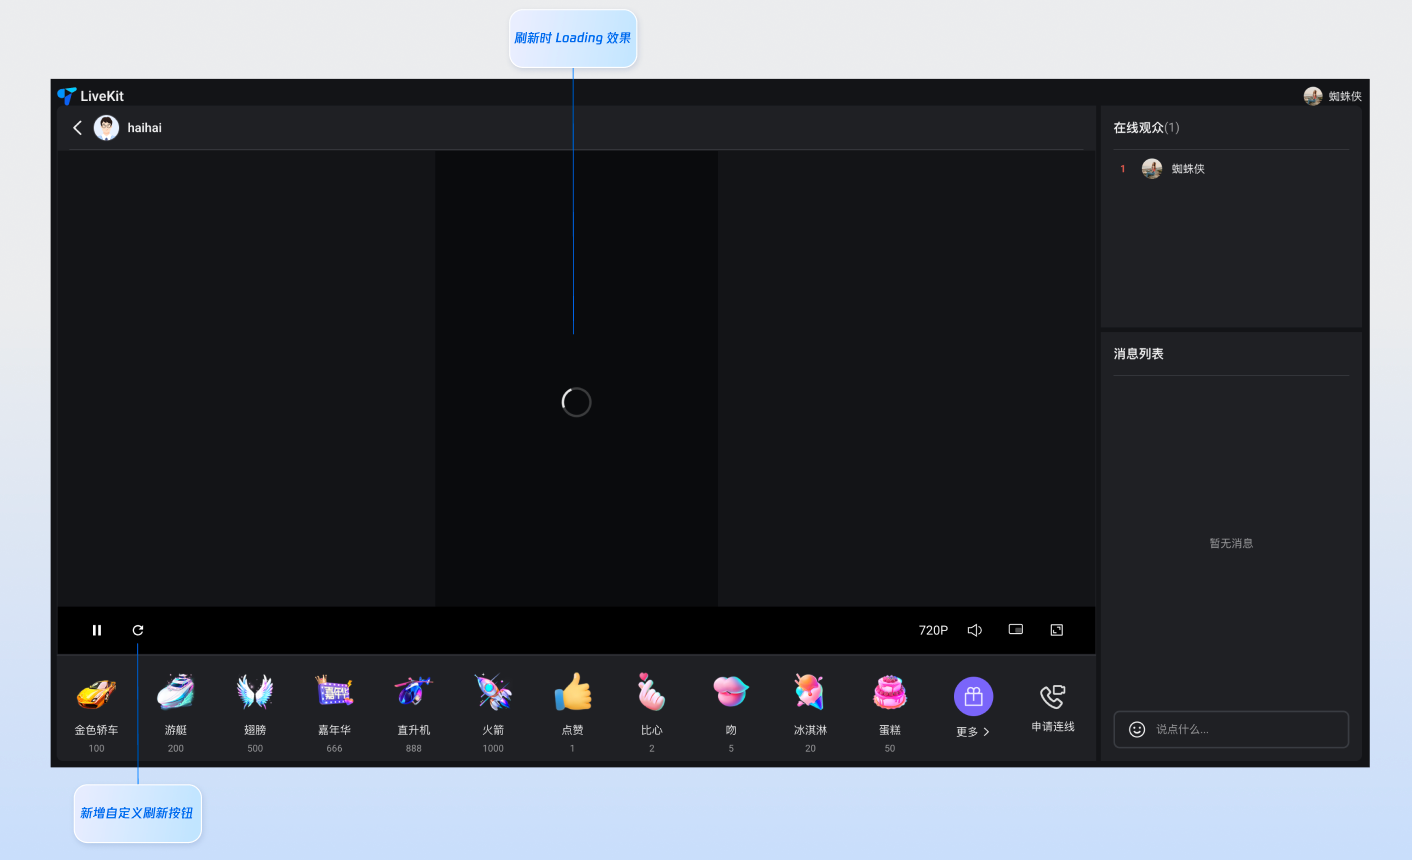
Task: Open the 蜘蛛侠 account menu at top right
Action: point(1332,96)
